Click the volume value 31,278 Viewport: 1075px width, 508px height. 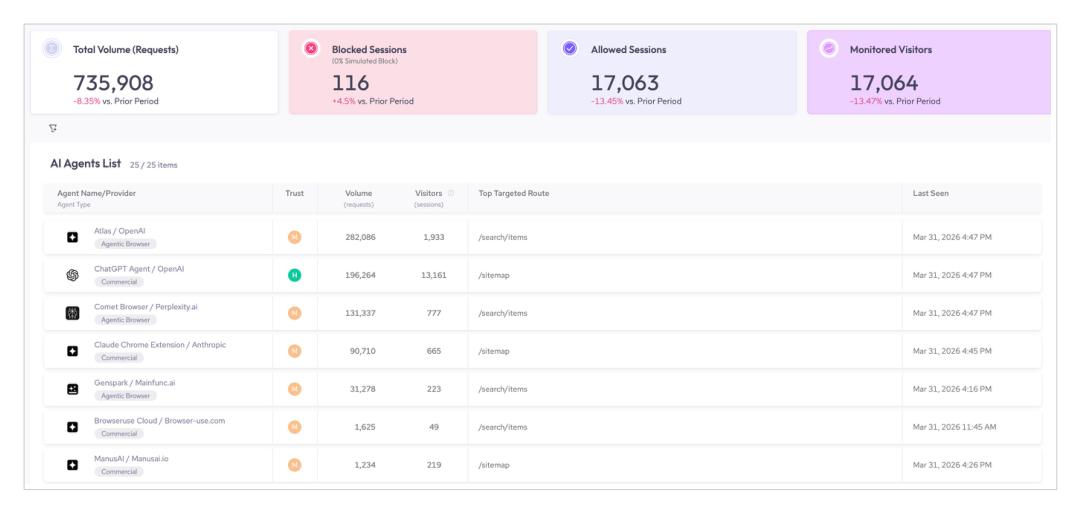click(362, 389)
